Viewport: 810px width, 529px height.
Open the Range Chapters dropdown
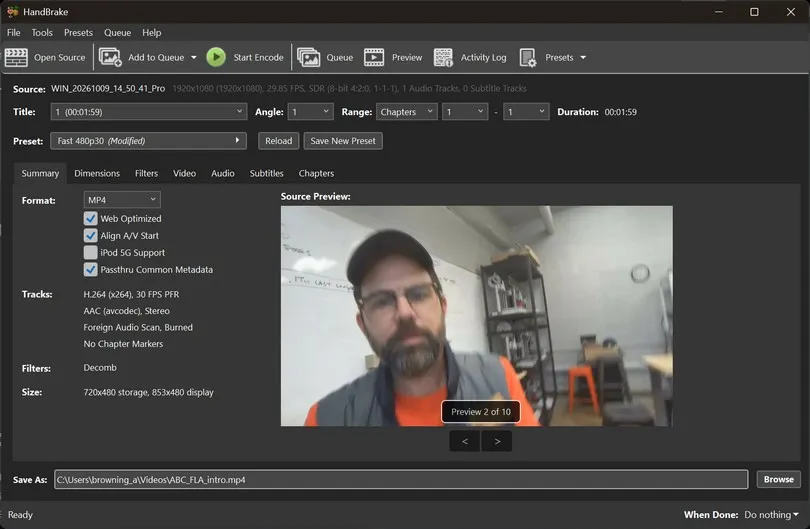tap(407, 112)
